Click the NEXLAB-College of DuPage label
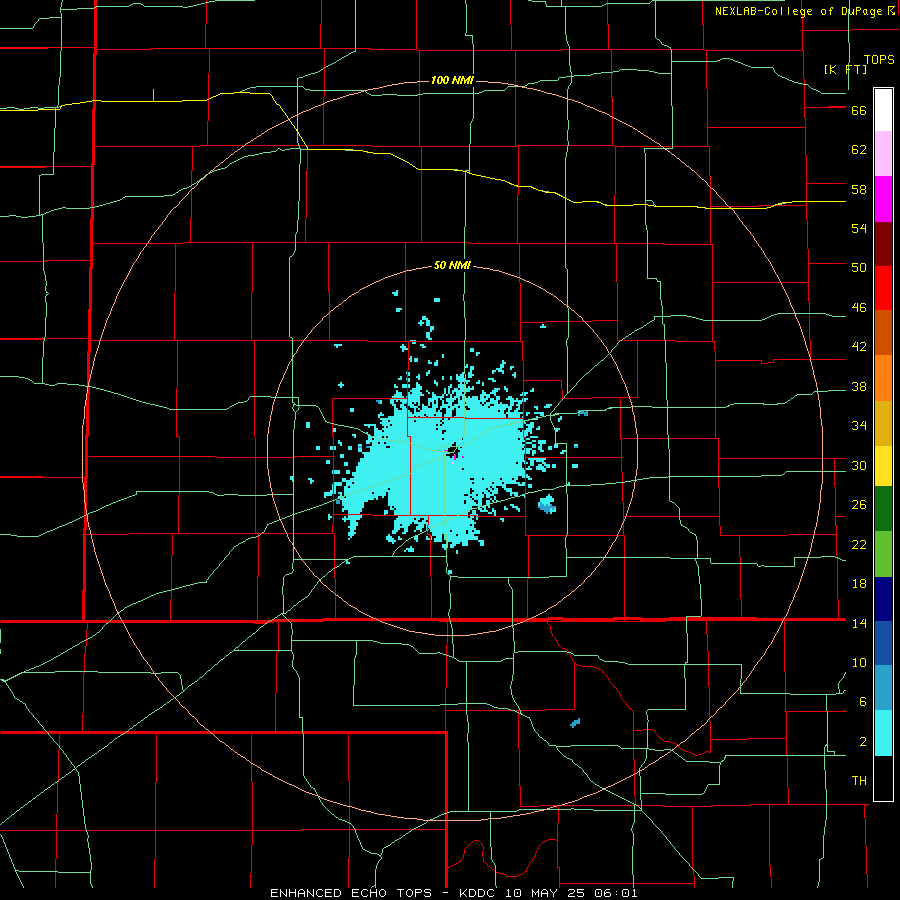This screenshot has height=900, width=900. coord(798,11)
